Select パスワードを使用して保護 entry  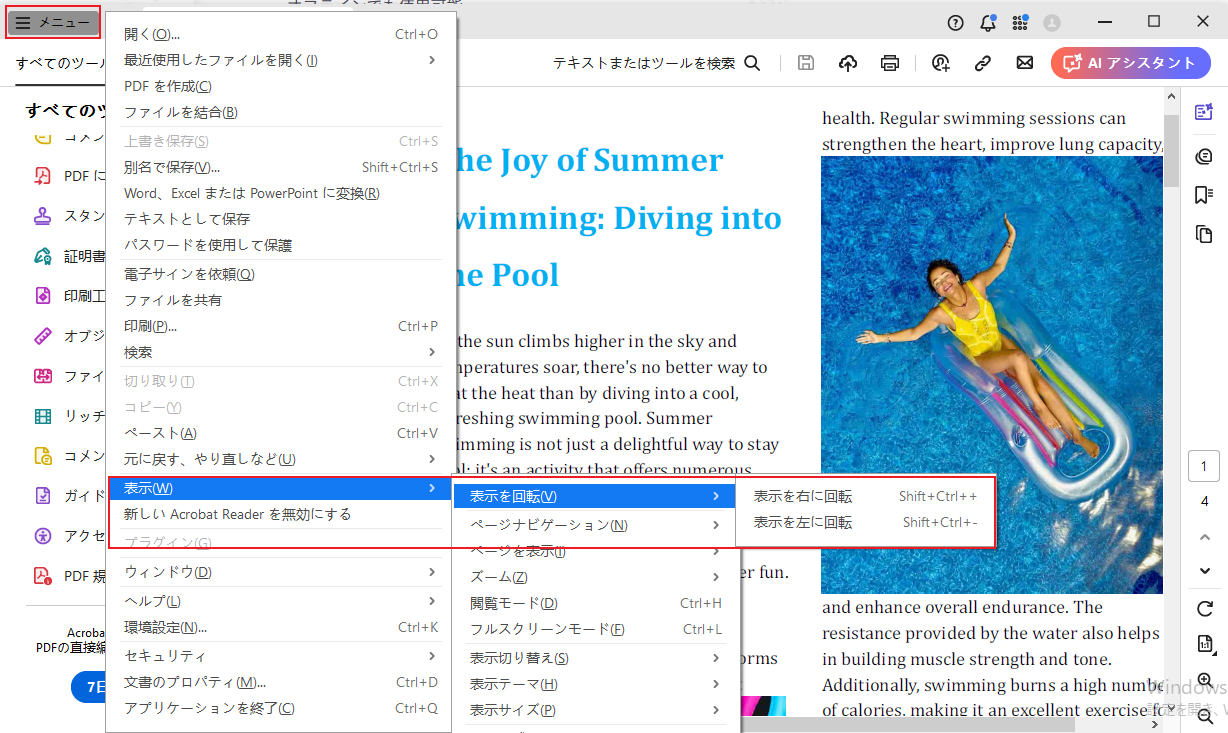(x=281, y=245)
